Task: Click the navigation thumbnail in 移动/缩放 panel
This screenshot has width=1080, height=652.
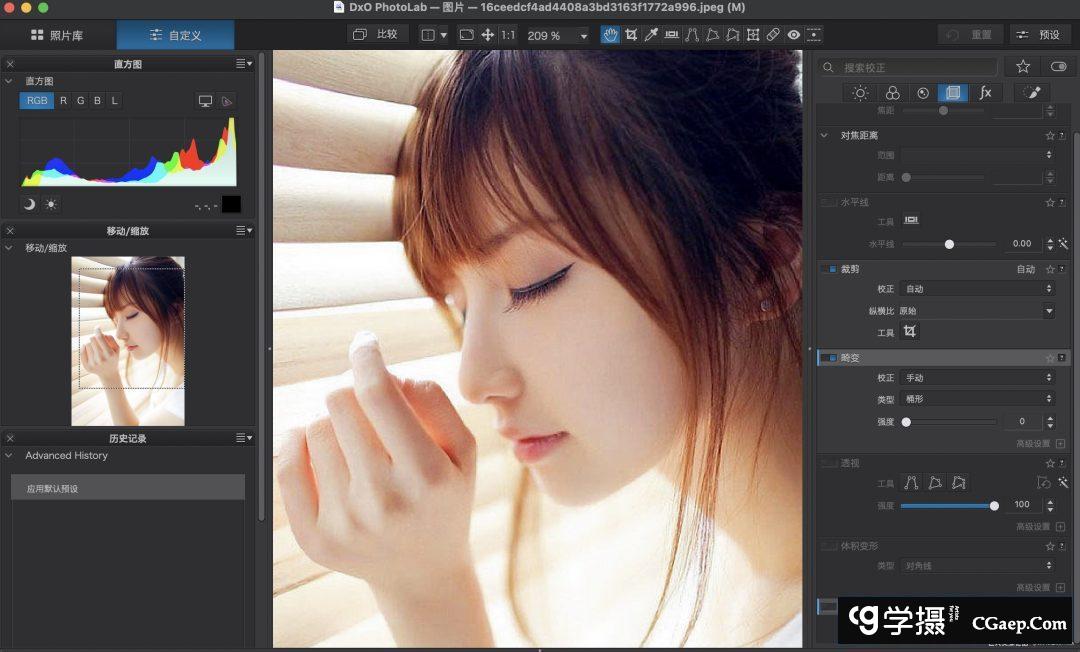Action: click(x=128, y=340)
